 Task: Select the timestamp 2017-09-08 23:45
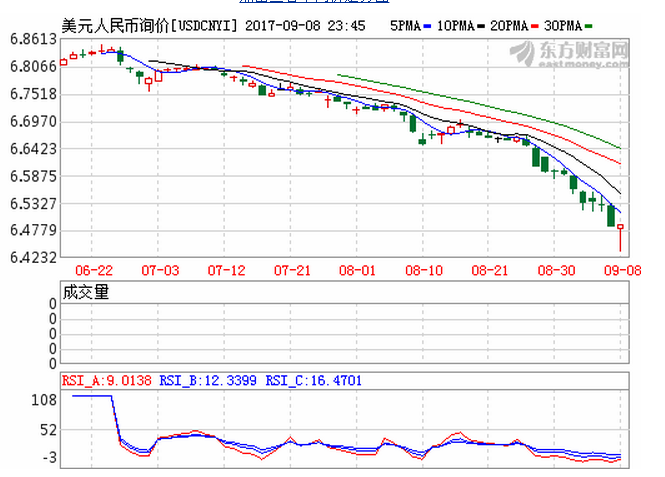(305, 26)
